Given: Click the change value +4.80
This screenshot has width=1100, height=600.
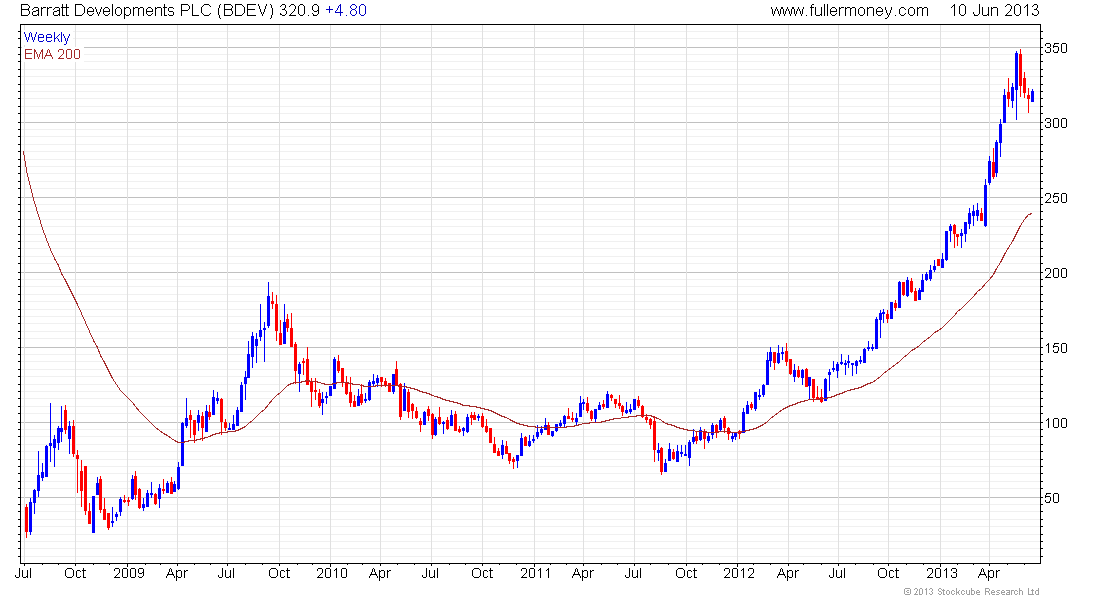Looking at the screenshot, I should coord(346,11).
